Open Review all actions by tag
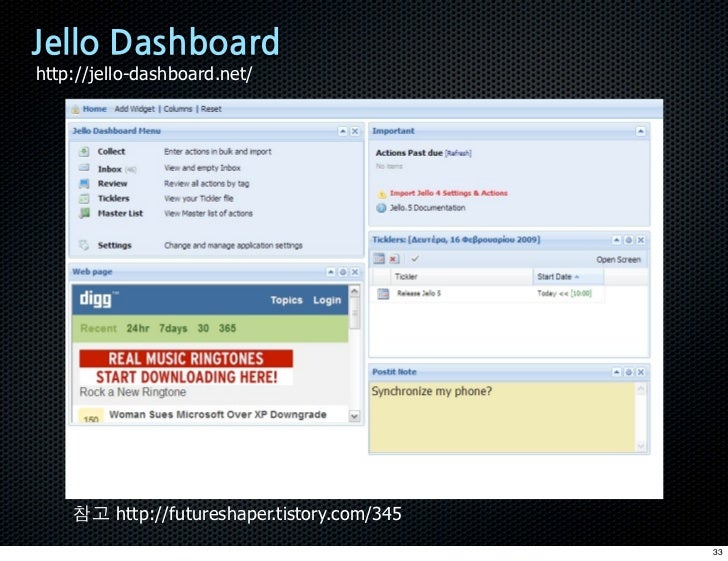 pyautogui.click(x=206, y=183)
